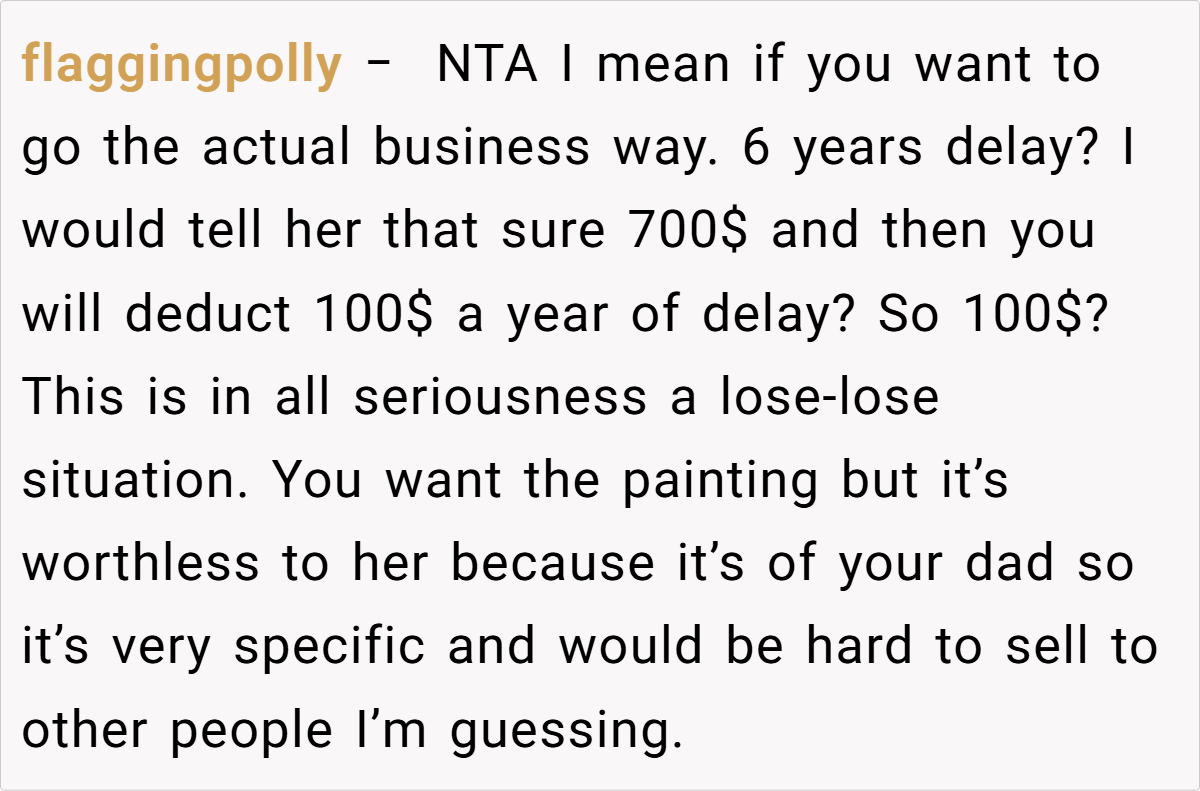The height and width of the screenshot is (791, 1200).
Task: Click the word "seriousness"
Action: (500, 398)
